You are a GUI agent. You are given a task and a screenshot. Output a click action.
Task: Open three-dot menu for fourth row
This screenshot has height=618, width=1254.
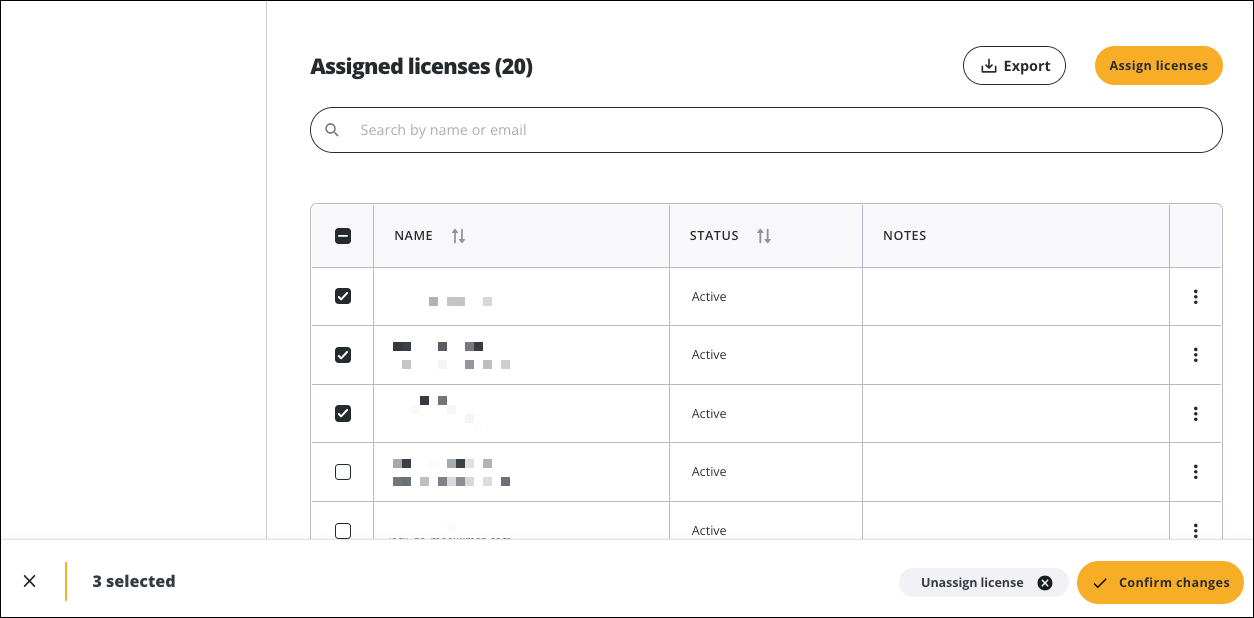1195,472
